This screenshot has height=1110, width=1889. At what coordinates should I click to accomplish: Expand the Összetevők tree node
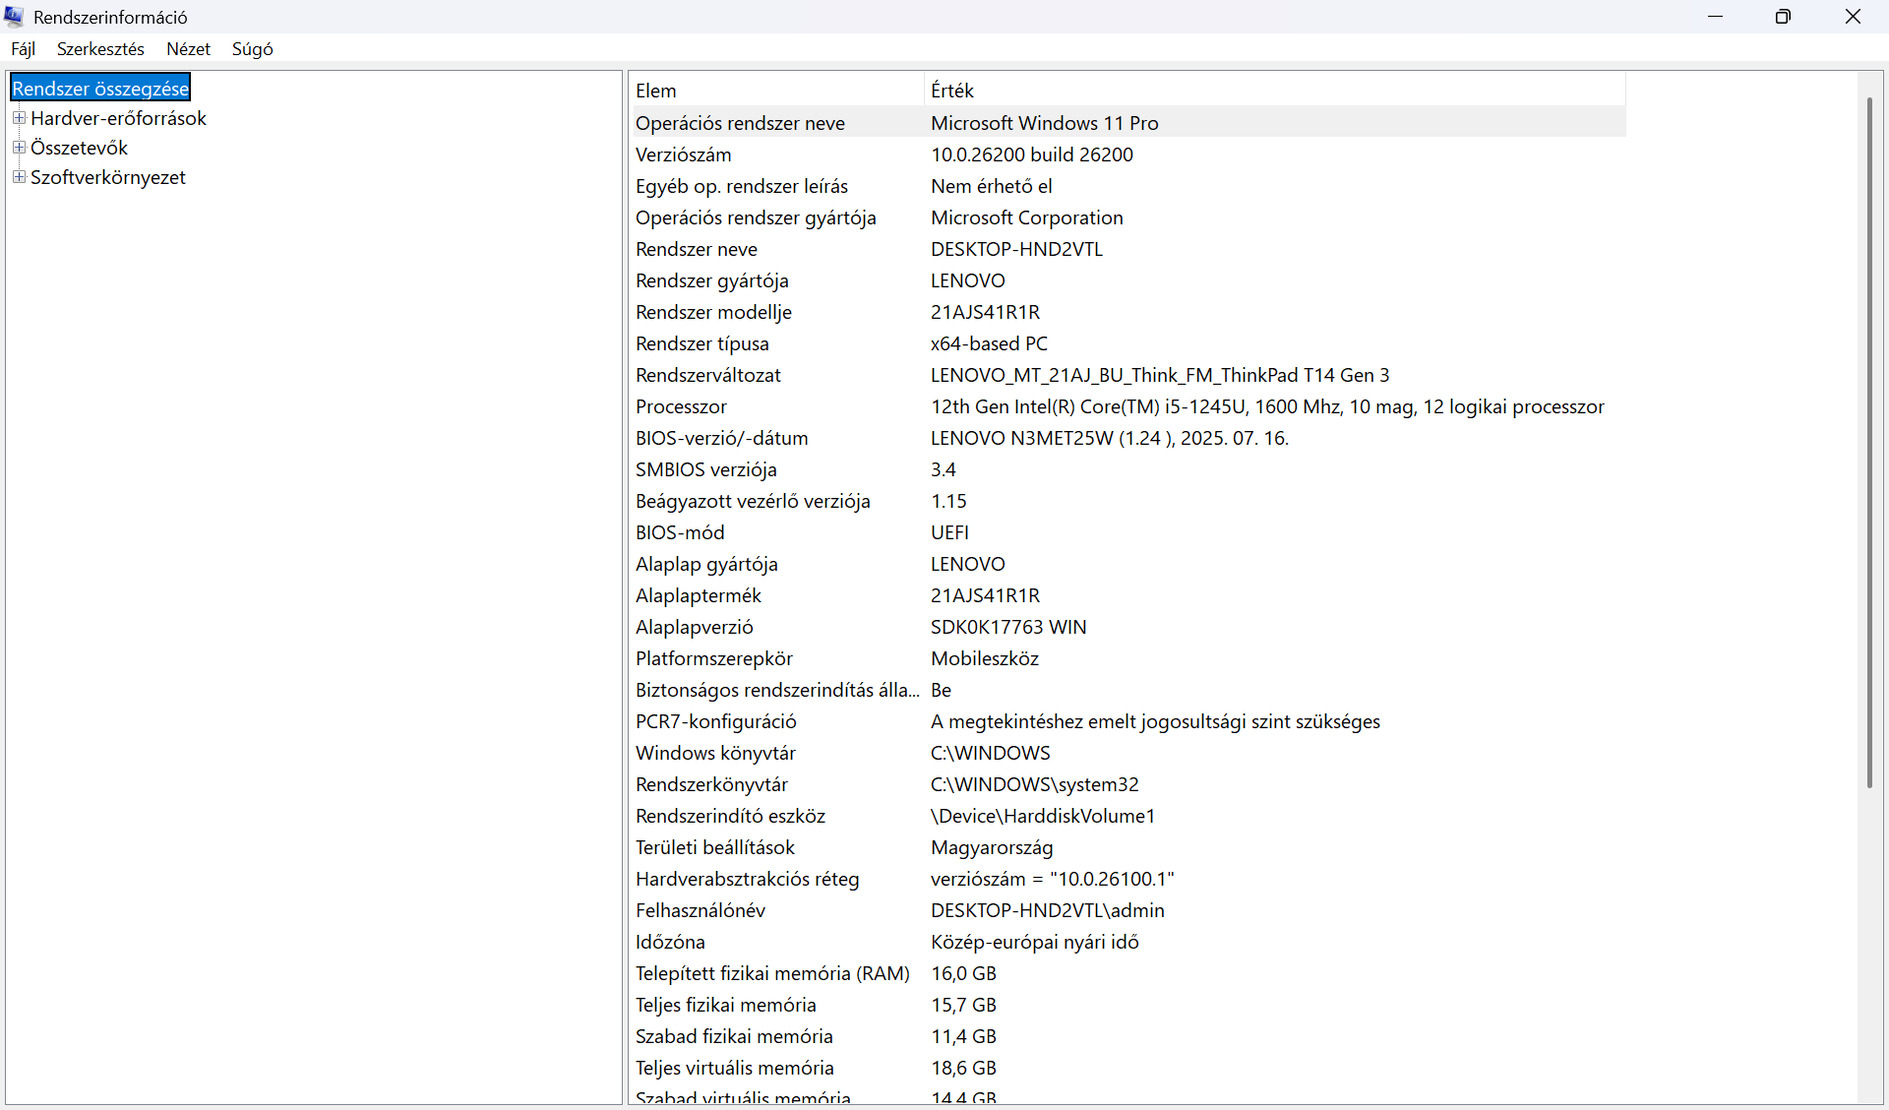coord(19,148)
